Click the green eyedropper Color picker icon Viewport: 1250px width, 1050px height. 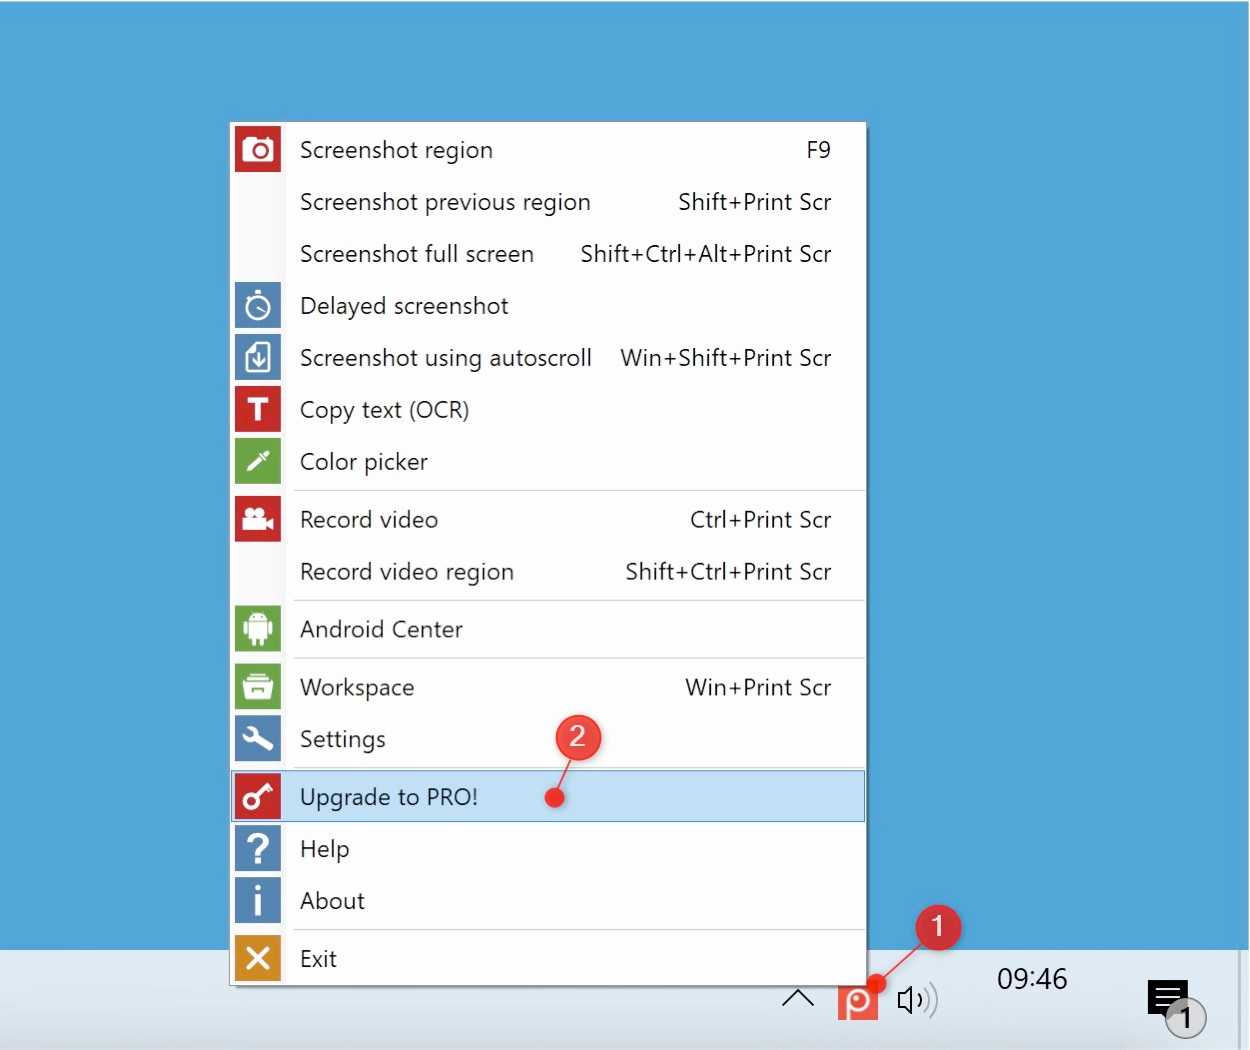point(258,462)
